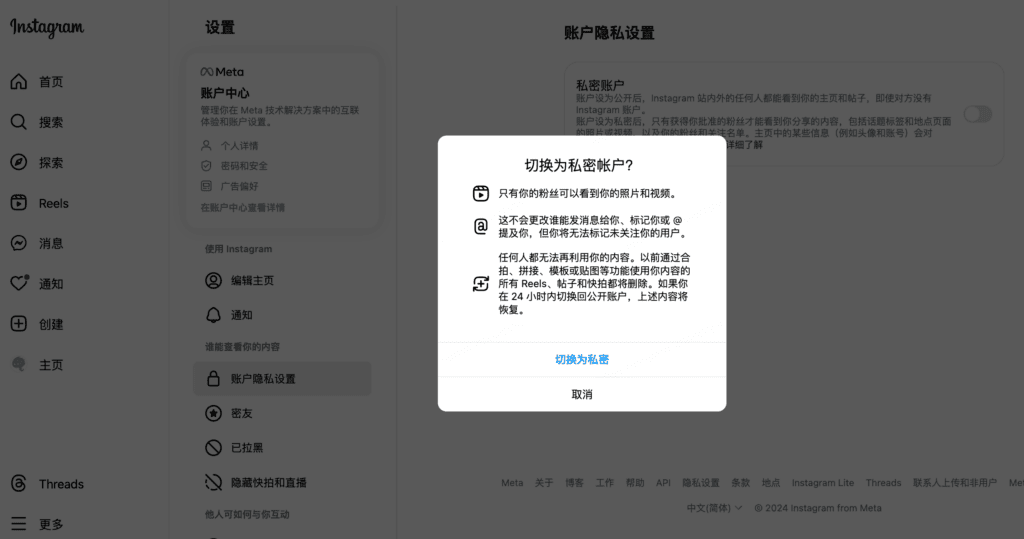Click 密码和安全 shield icon
The image size is (1024, 539).
click(206, 165)
